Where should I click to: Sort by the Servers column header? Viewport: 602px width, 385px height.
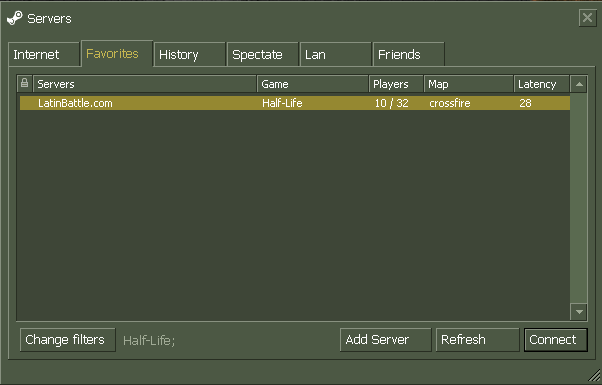click(x=145, y=84)
